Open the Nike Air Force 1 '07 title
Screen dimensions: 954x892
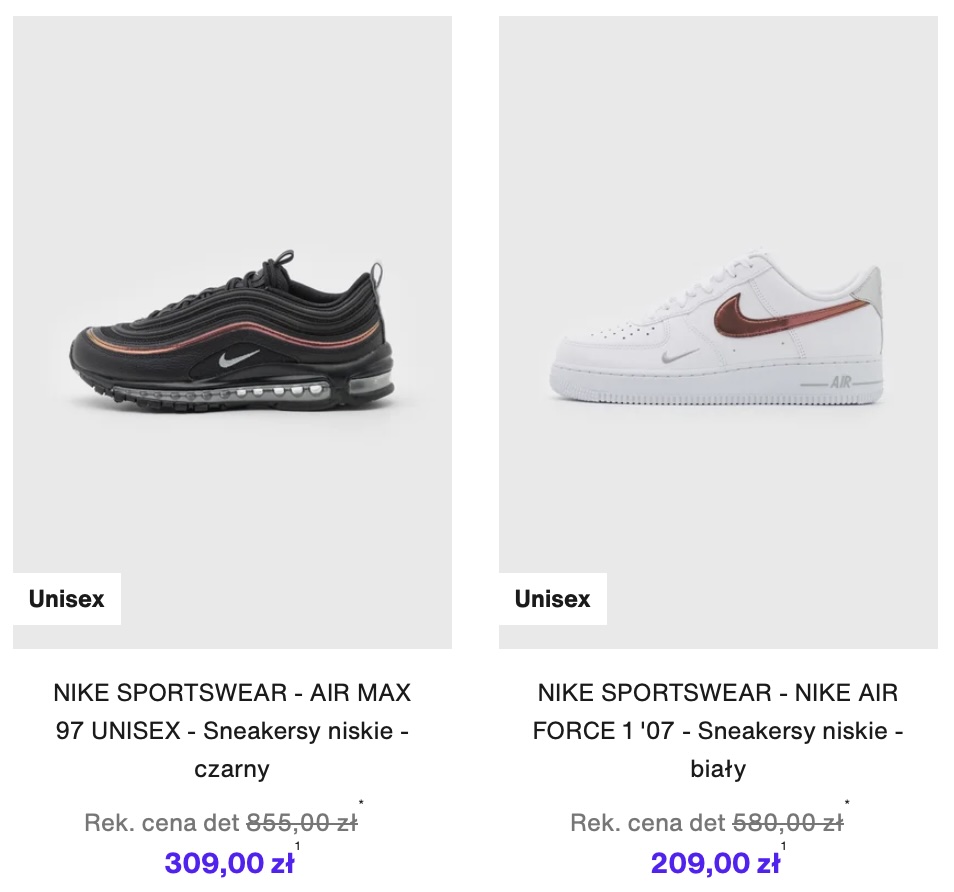718,731
